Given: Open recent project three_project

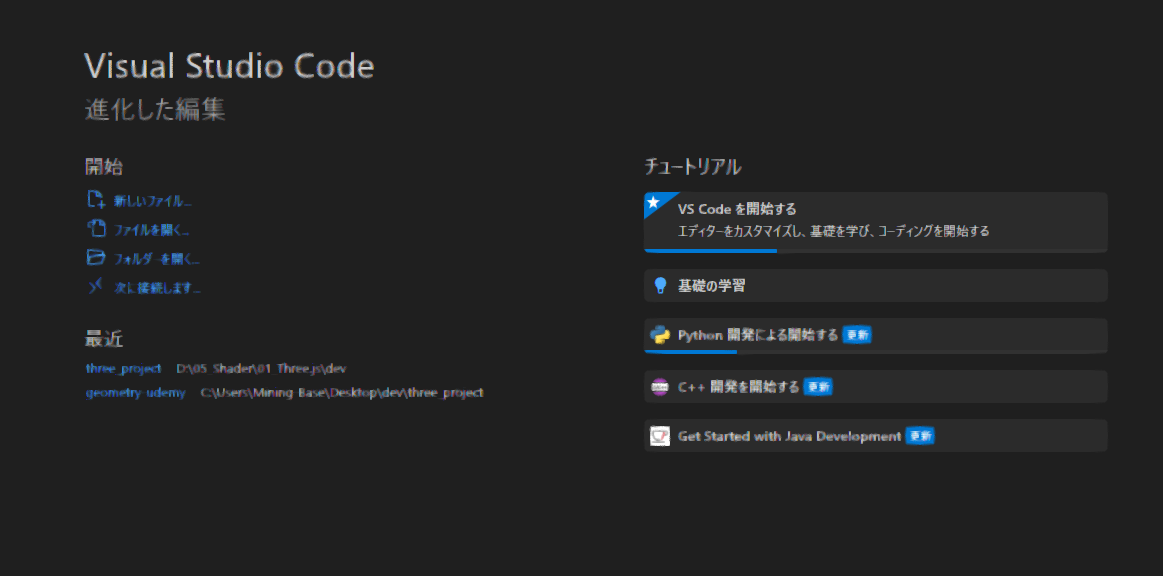Looking at the screenshot, I should 123,368.
